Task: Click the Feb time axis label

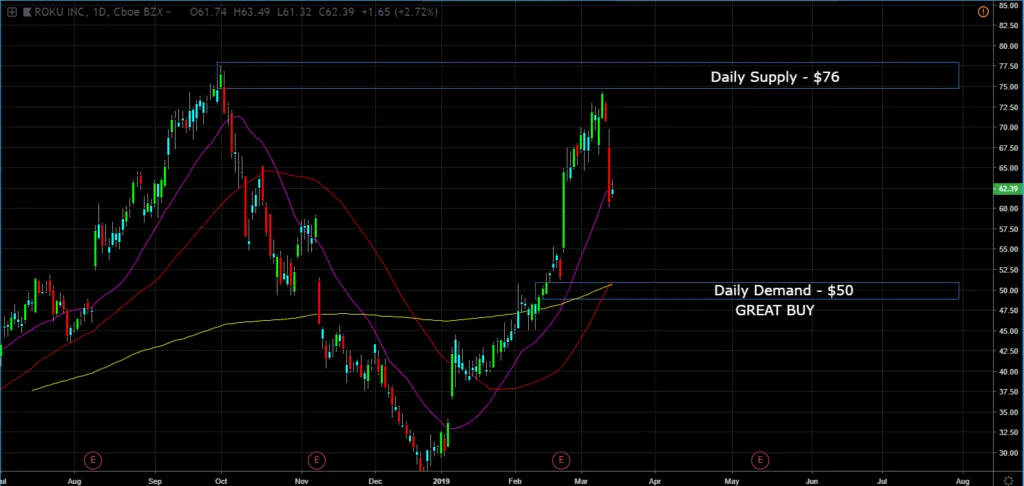Action: click(515, 480)
